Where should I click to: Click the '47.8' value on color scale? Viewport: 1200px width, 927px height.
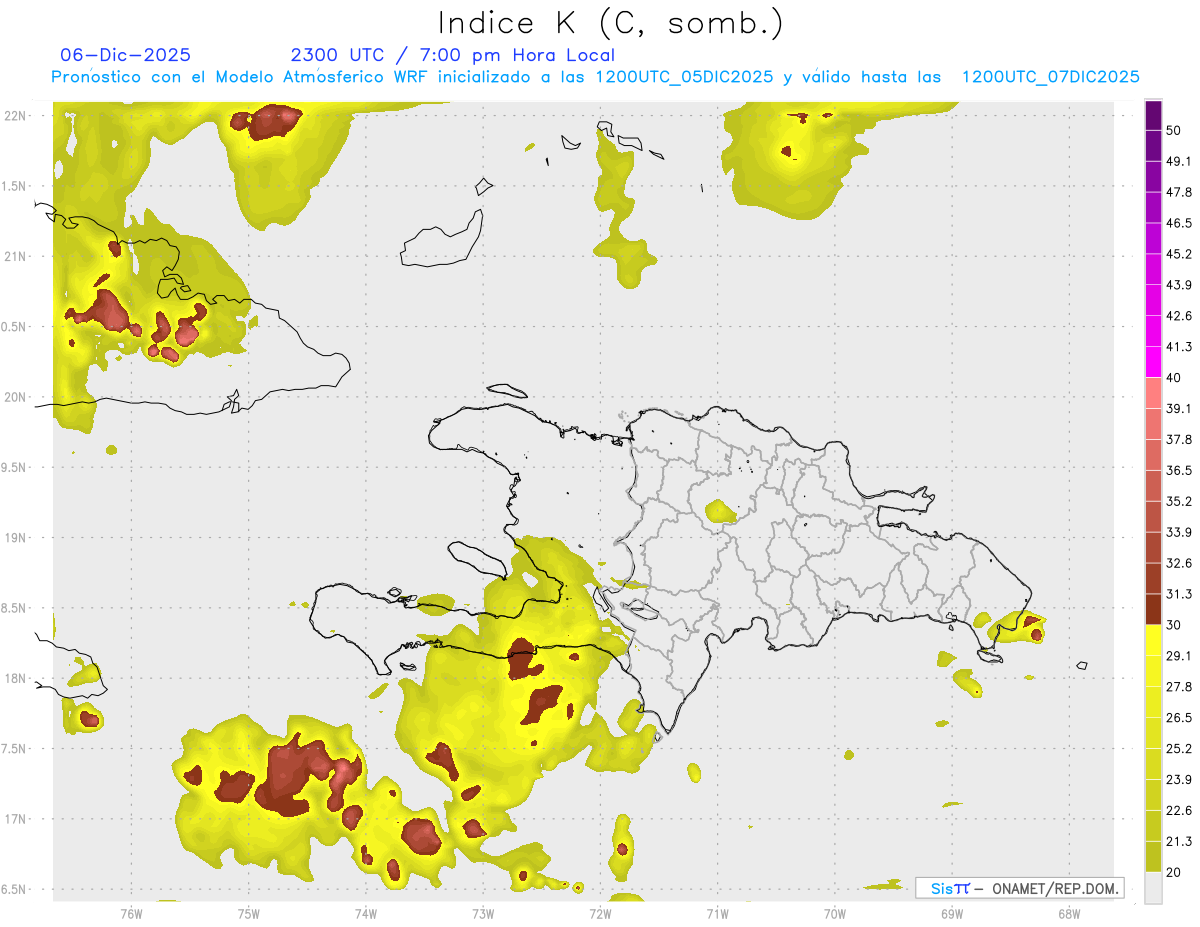(1179, 192)
